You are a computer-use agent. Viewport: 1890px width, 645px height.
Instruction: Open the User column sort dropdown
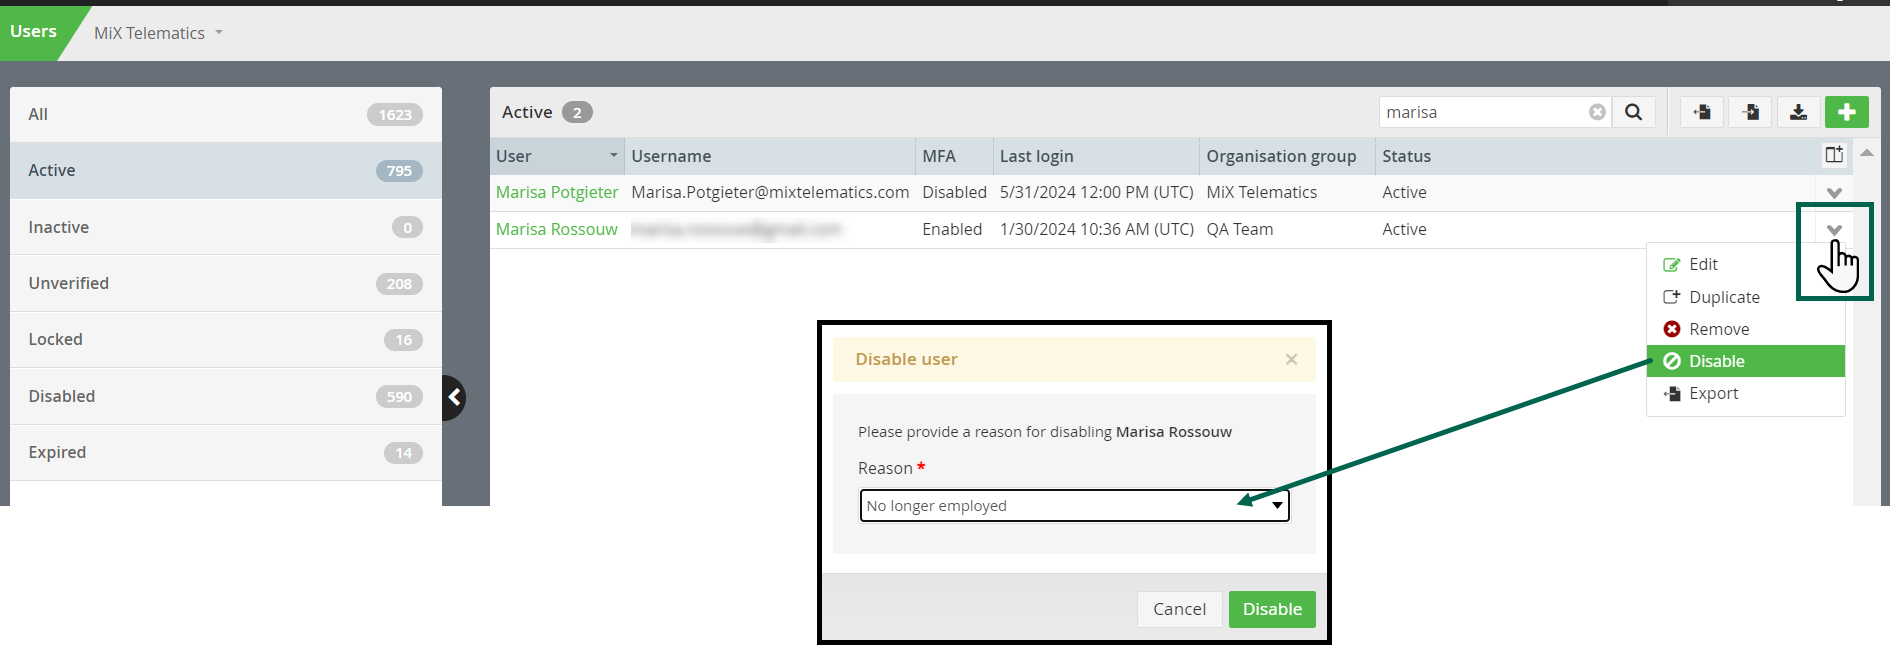(613, 155)
